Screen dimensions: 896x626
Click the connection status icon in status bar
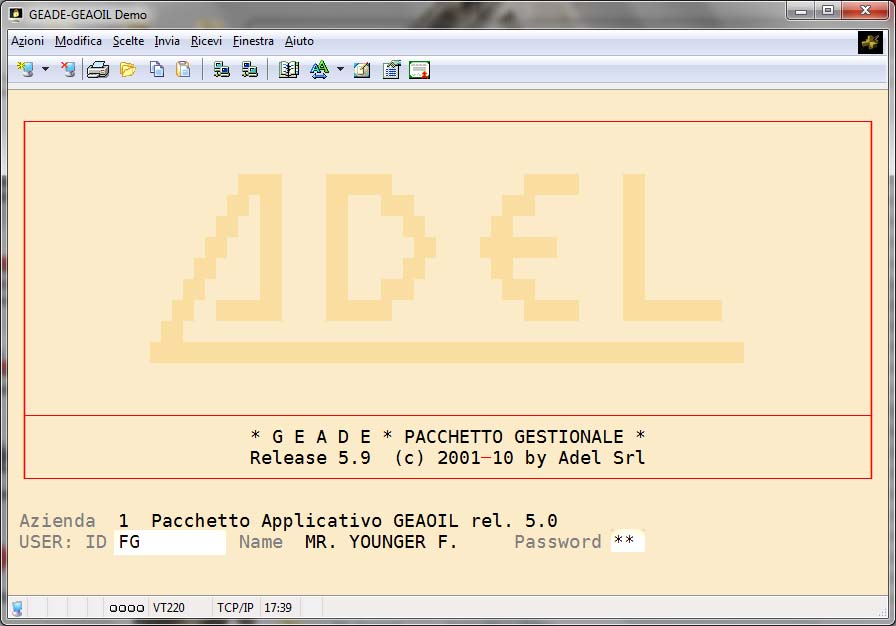(18, 608)
